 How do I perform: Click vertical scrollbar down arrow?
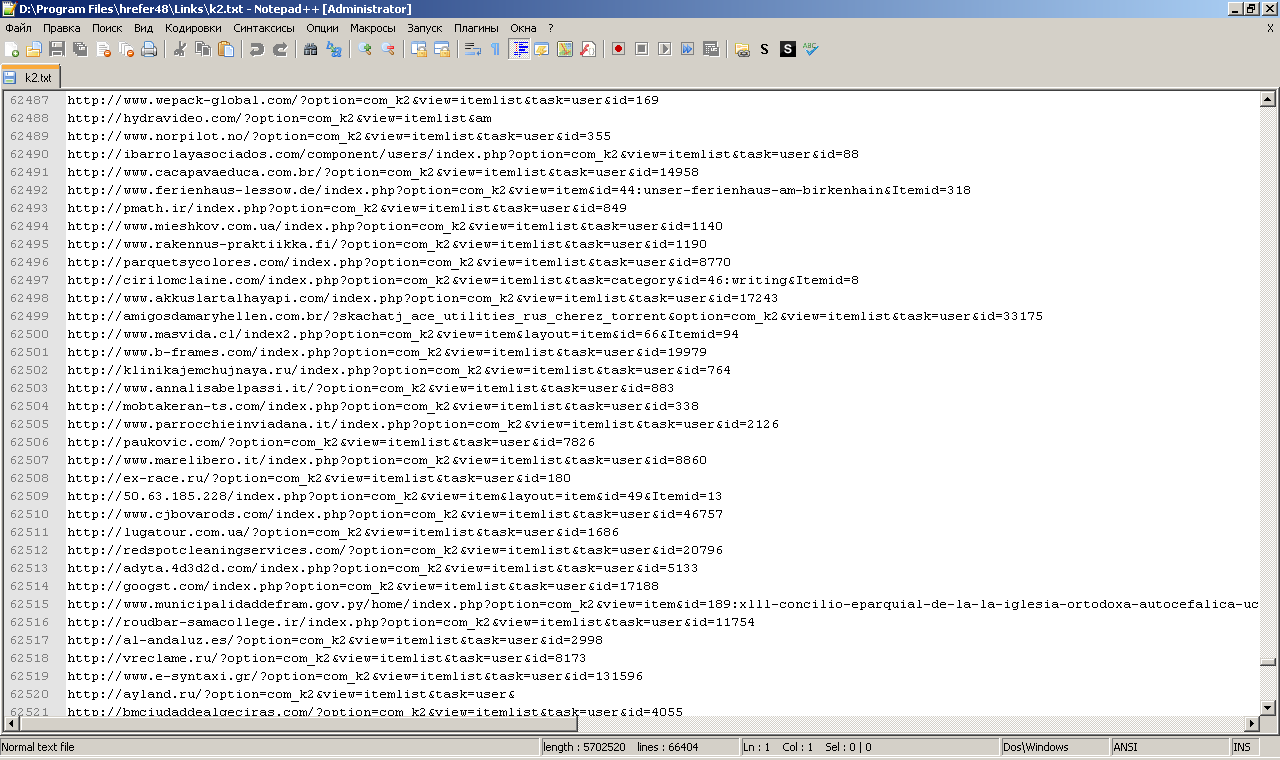[1268, 708]
